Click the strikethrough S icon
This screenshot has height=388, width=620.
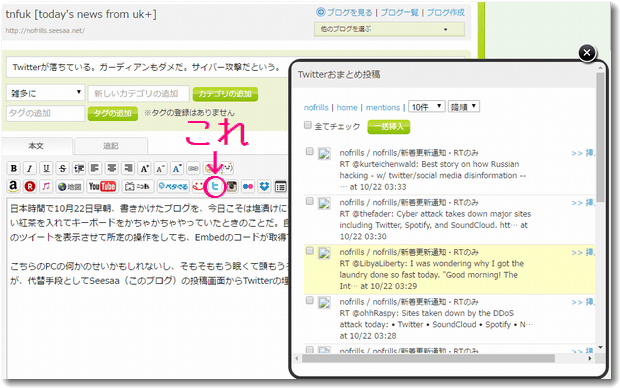coord(62,168)
